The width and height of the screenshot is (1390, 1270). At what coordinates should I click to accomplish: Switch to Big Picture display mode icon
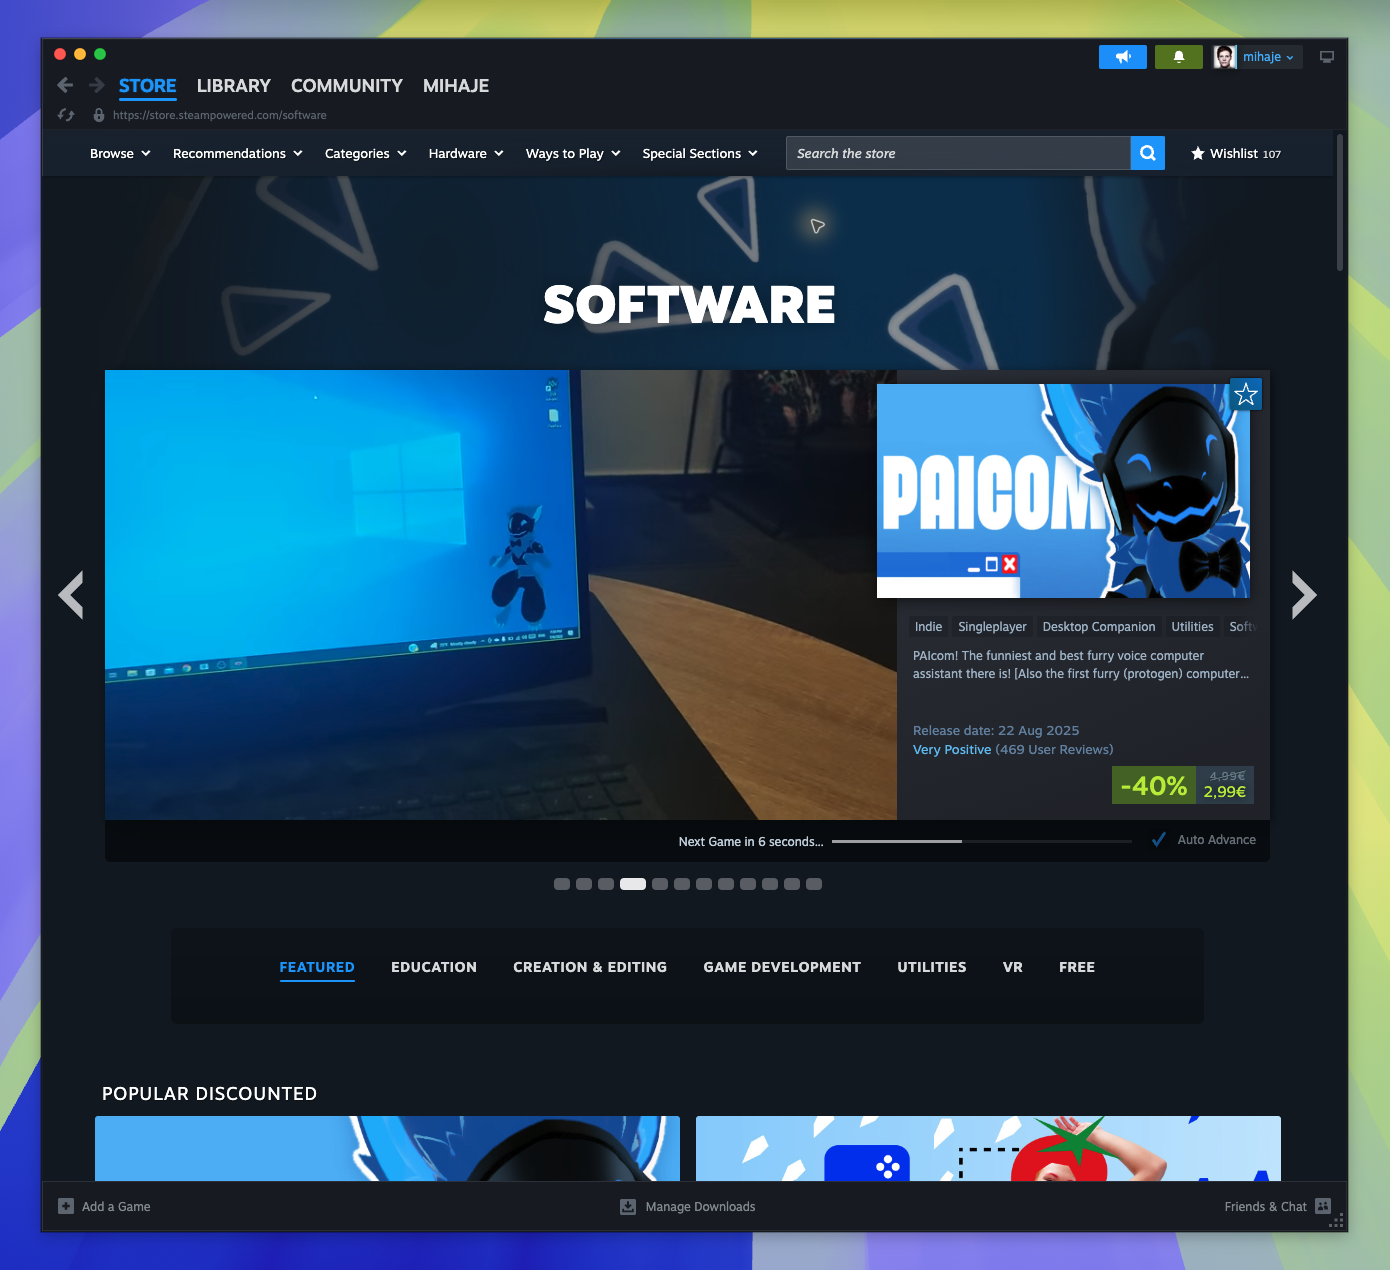[1327, 57]
